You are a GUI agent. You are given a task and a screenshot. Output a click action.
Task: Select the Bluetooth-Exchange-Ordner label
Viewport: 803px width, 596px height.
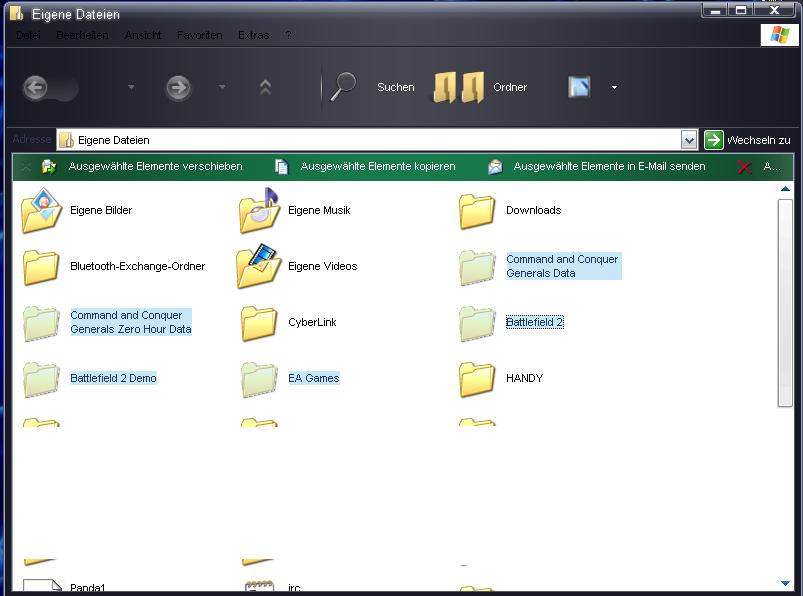pyautogui.click(x=138, y=266)
